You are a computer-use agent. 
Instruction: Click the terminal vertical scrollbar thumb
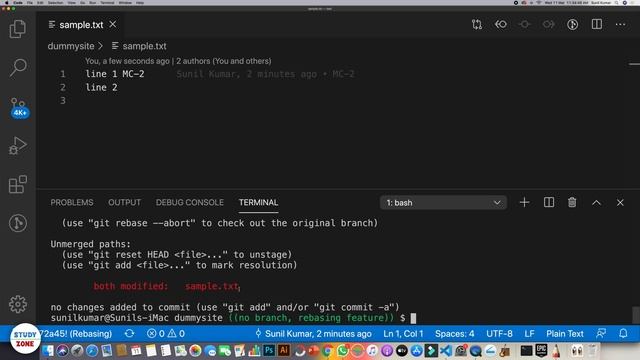[x=636, y=315]
